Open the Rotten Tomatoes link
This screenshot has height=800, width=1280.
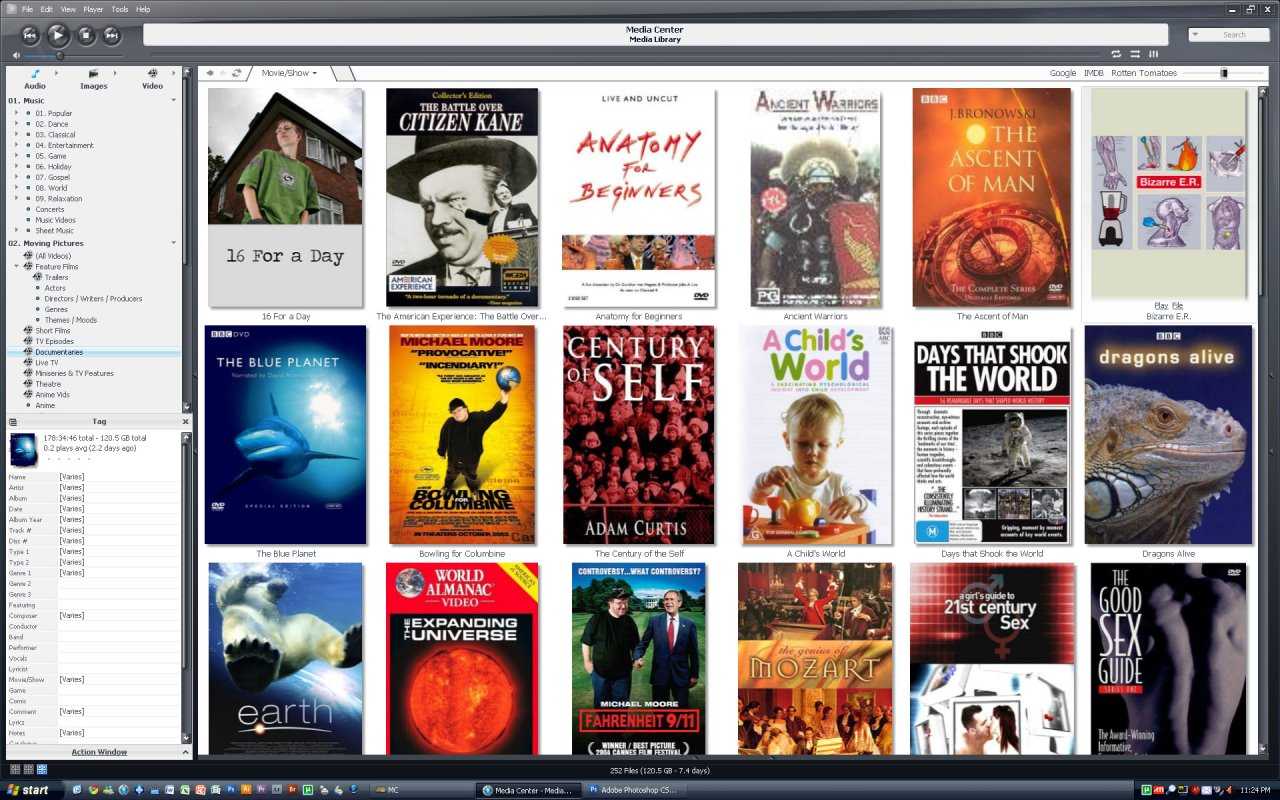1144,73
